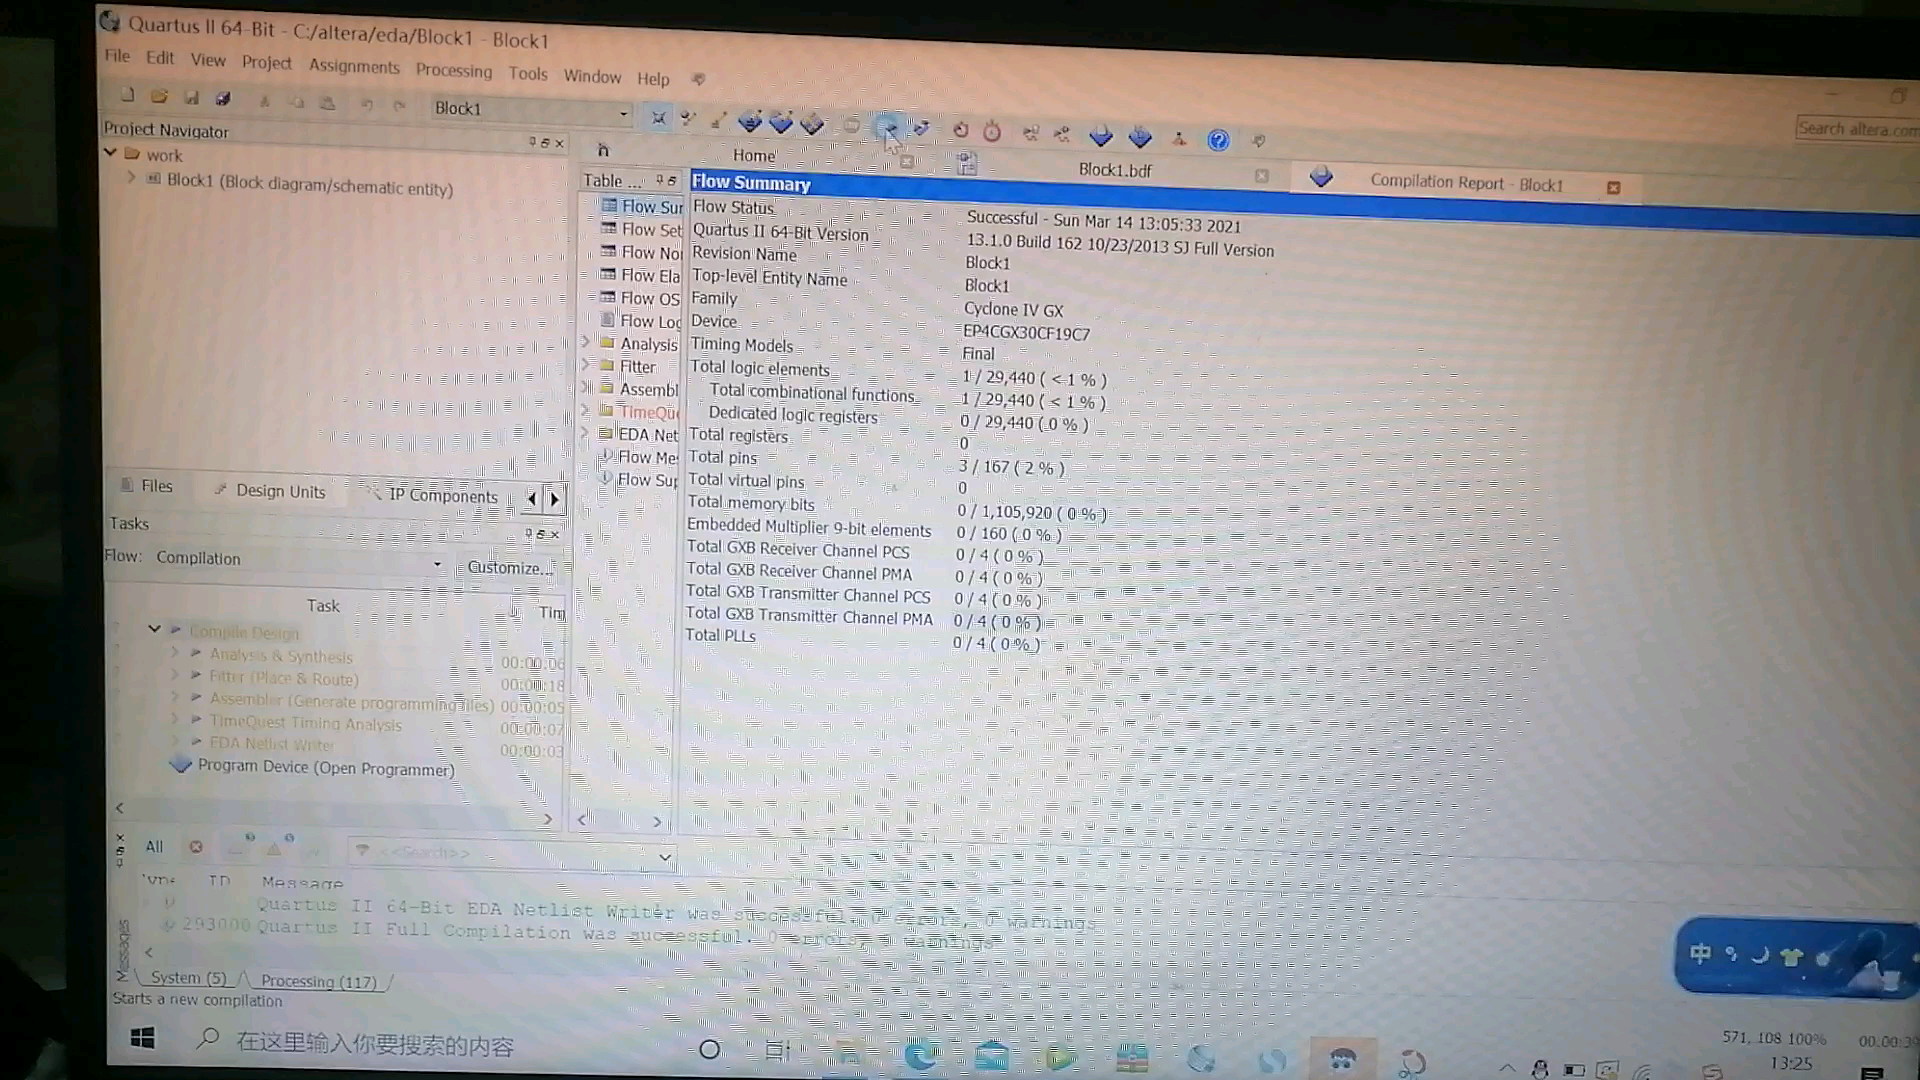Image resolution: width=1920 pixels, height=1080 pixels.
Task: Select the Fitter (Place & Route) task row
Action: (x=283, y=678)
